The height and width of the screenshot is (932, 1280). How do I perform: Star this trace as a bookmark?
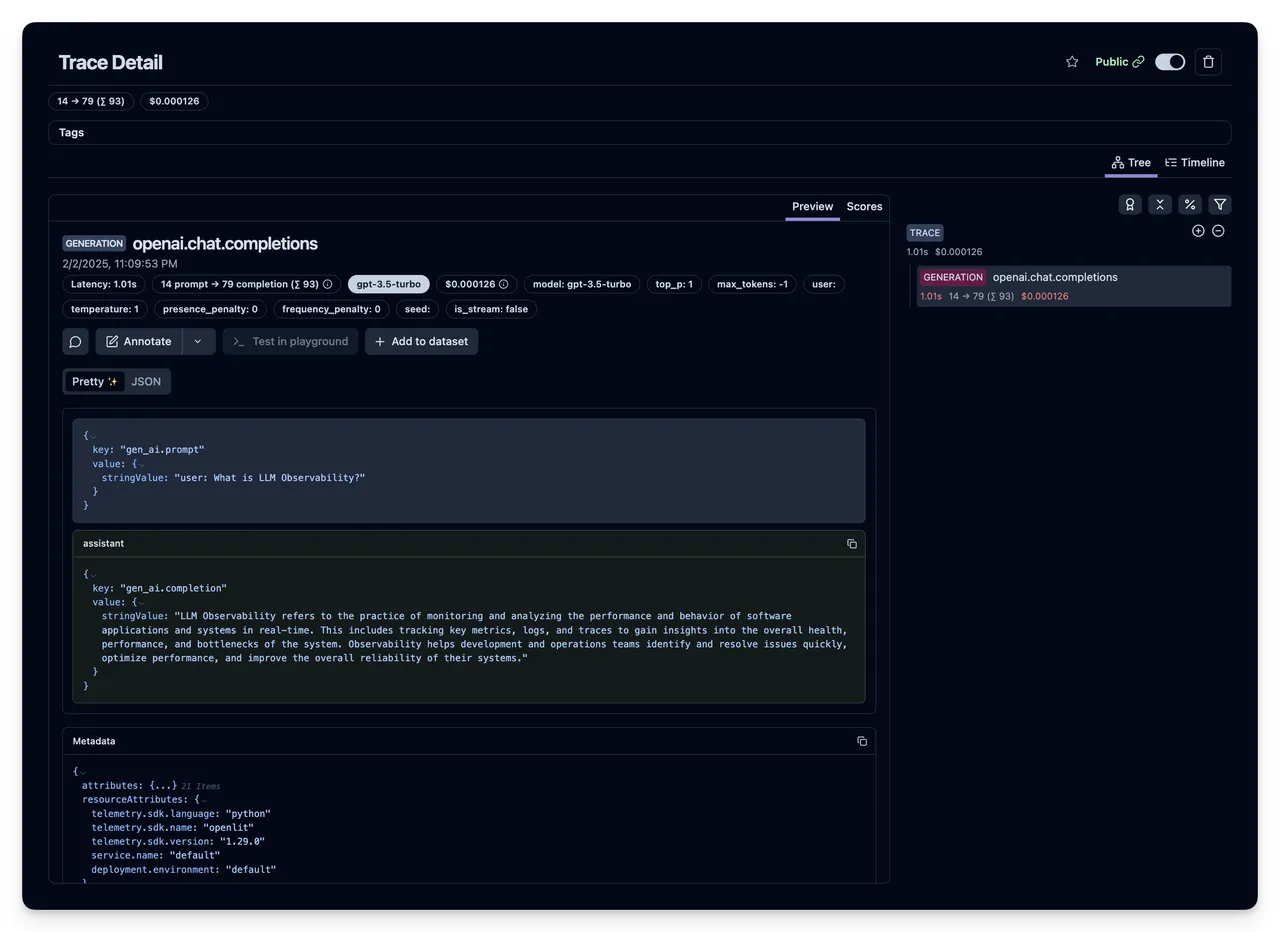click(x=1072, y=62)
